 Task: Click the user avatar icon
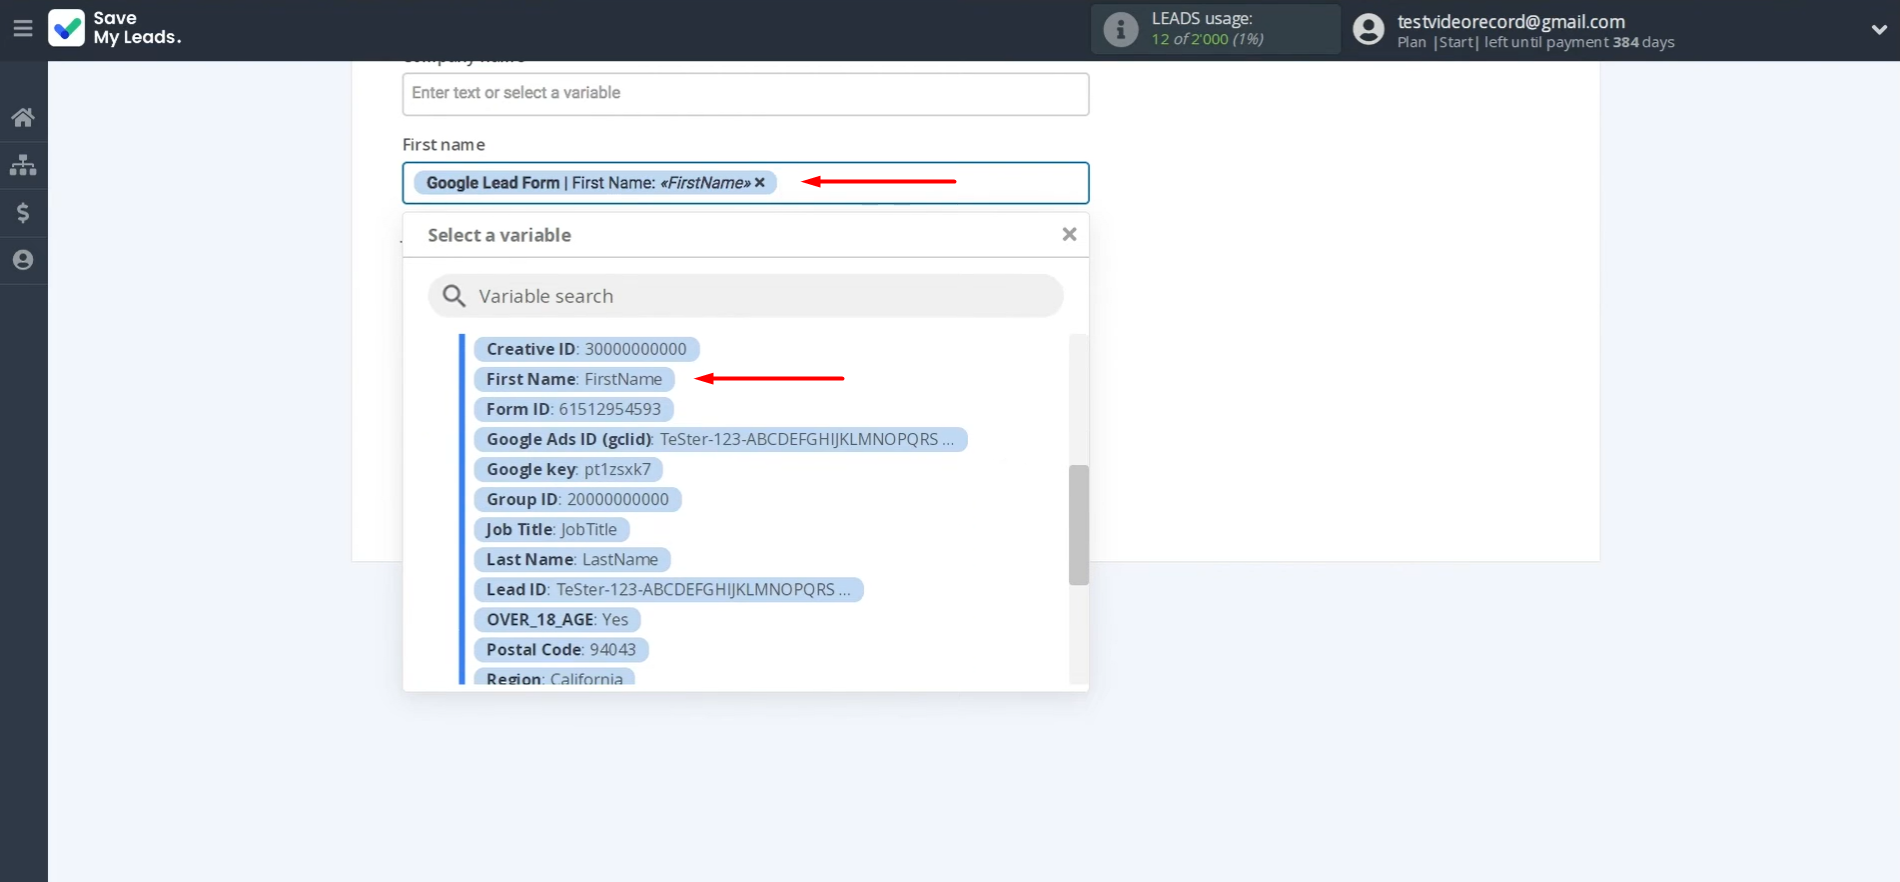pyautogui.click(x=1368, y=29)
